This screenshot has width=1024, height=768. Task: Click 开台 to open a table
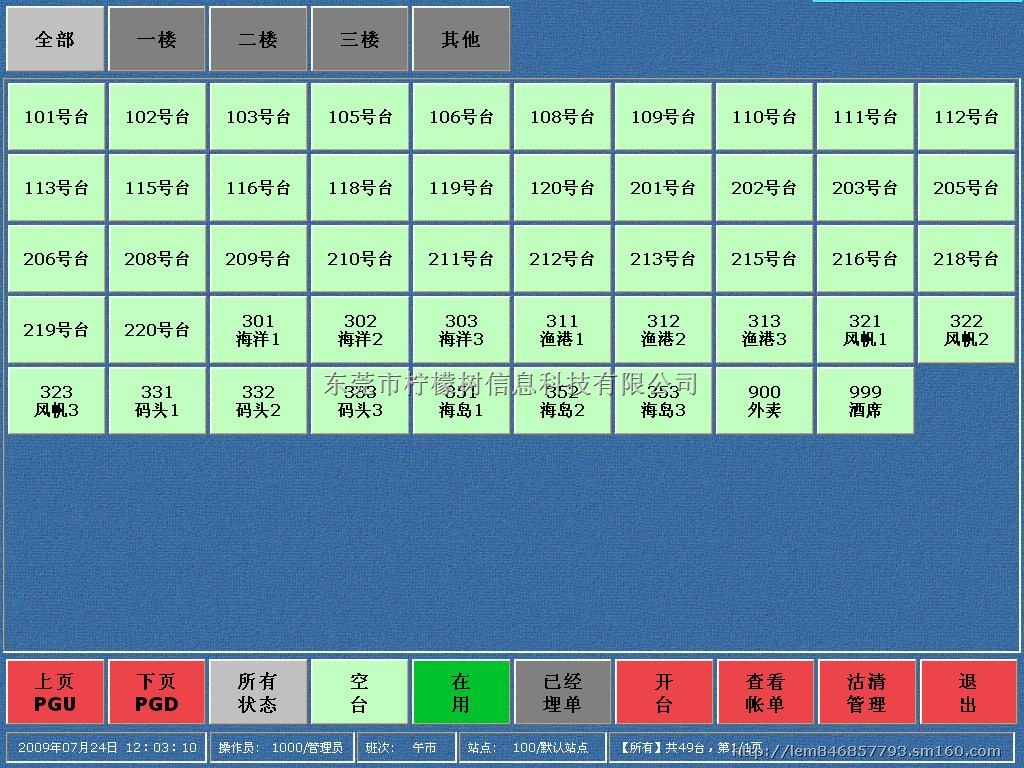click(664, 692)
